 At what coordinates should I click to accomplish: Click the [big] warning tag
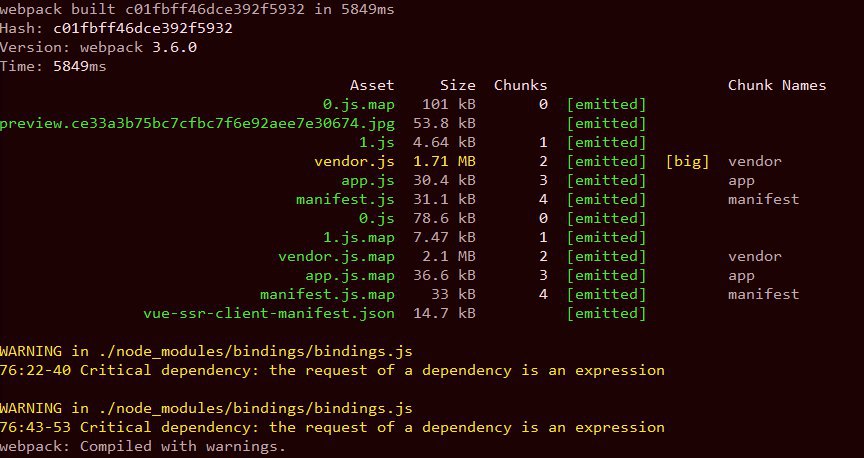(x=688, y=161)
